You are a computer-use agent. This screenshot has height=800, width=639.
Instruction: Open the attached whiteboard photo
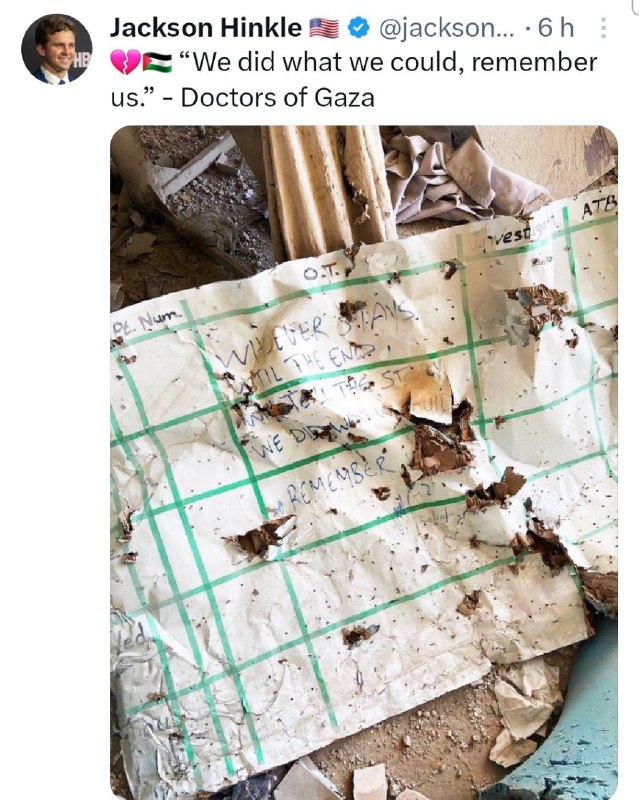point(364,462)
